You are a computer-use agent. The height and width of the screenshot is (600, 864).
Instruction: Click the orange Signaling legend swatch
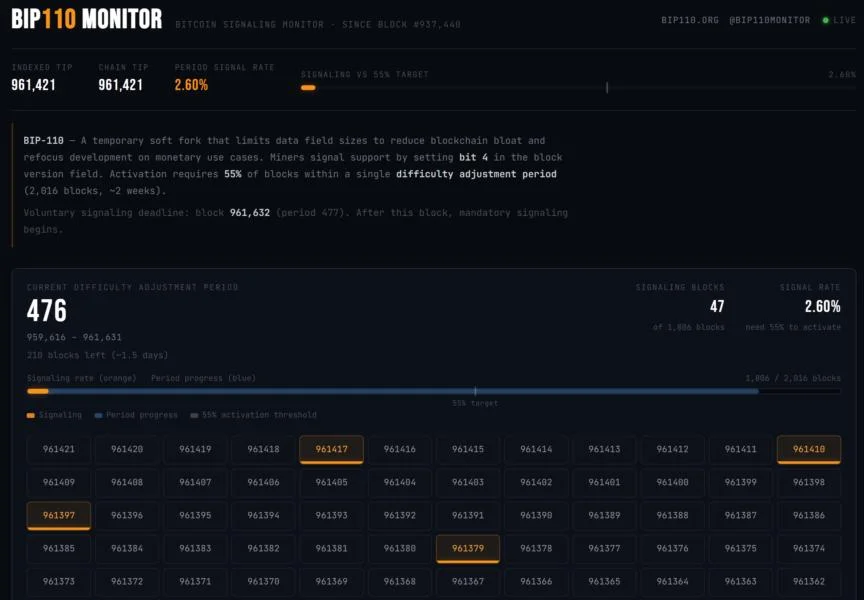pos(31,415)
